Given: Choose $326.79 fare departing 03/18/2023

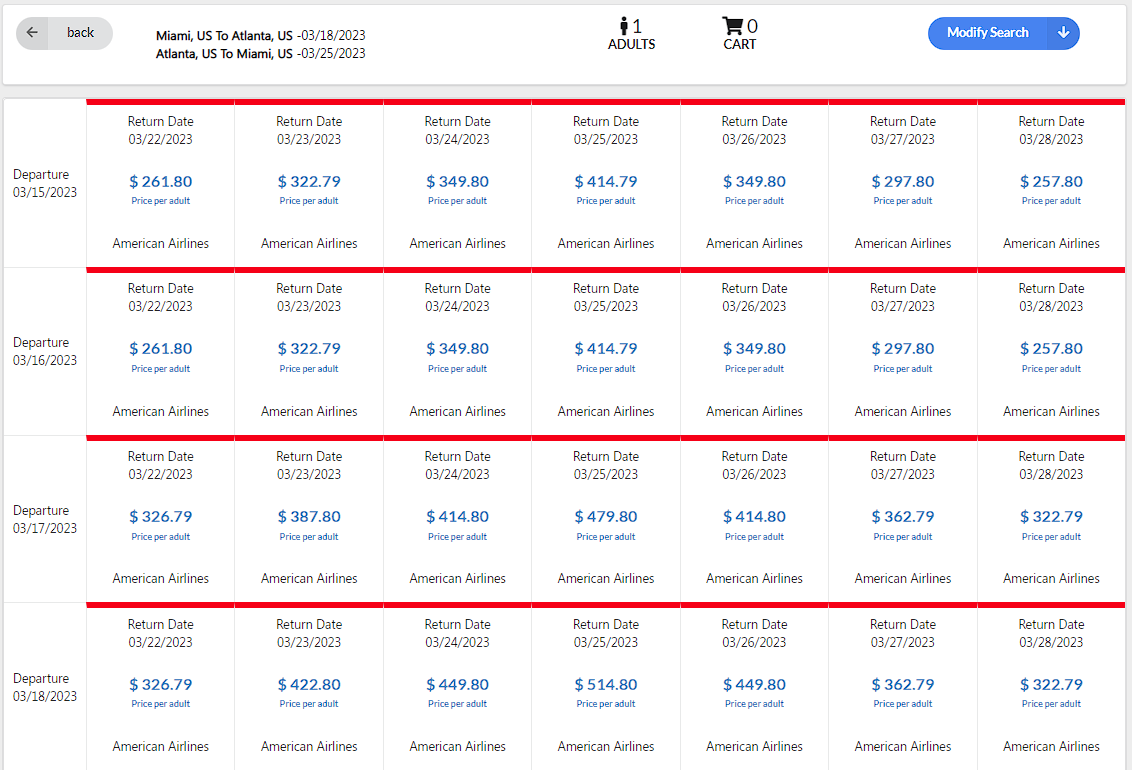Looking at the screenshot, I should click(x=160, y=685).
